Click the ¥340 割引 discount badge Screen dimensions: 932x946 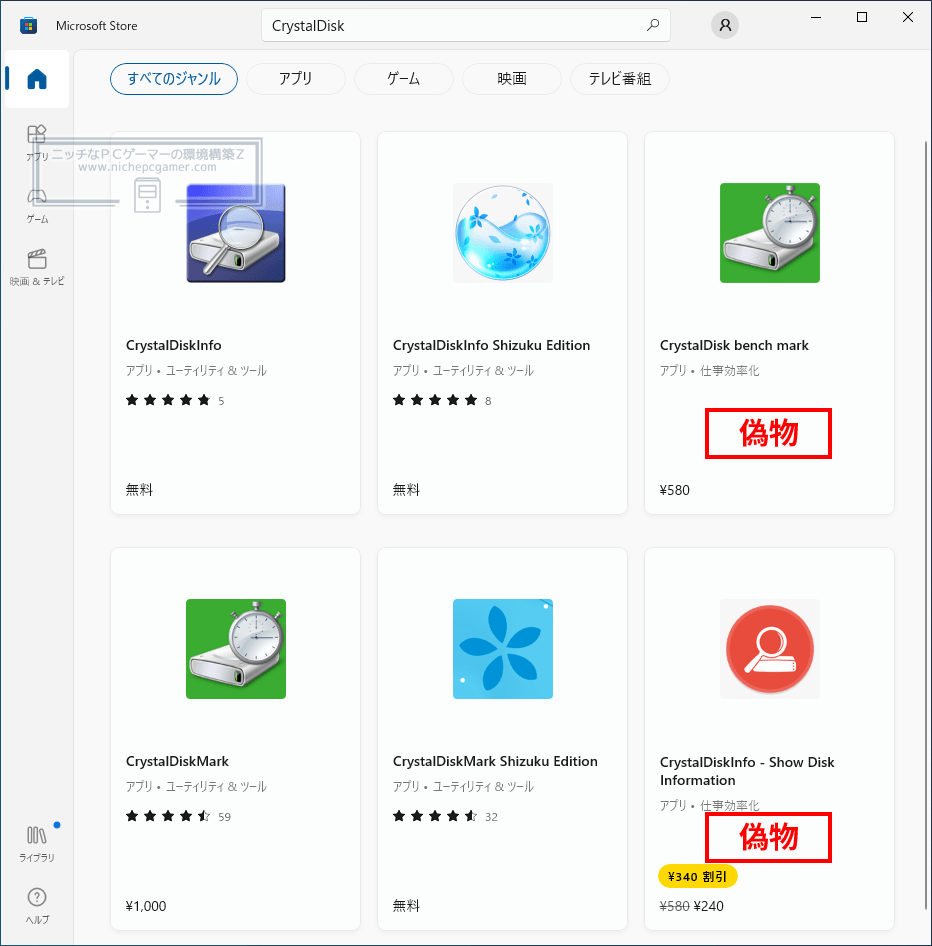coord(697,877)
